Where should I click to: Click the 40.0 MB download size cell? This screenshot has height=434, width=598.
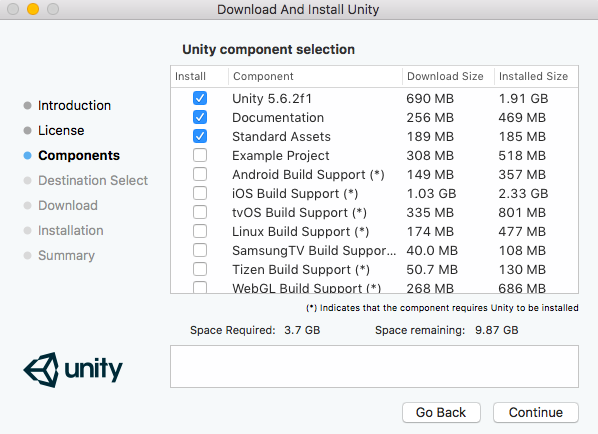click(x=432, y=251)
